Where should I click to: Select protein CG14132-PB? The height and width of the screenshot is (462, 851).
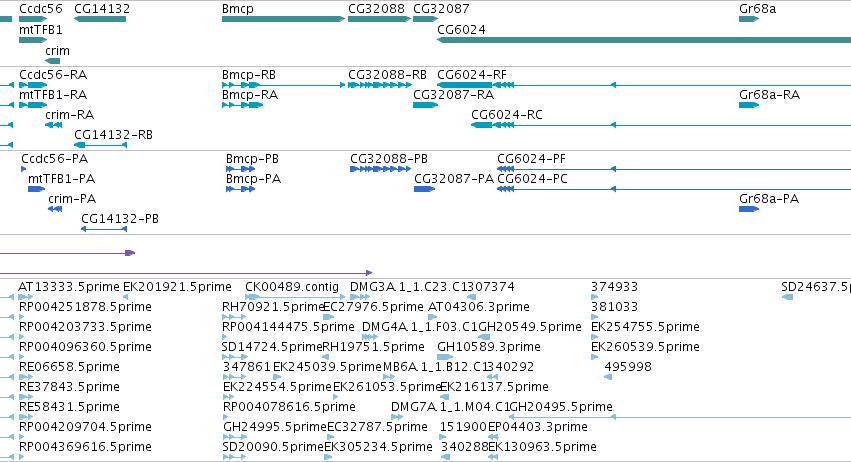[x=119, y=219]
